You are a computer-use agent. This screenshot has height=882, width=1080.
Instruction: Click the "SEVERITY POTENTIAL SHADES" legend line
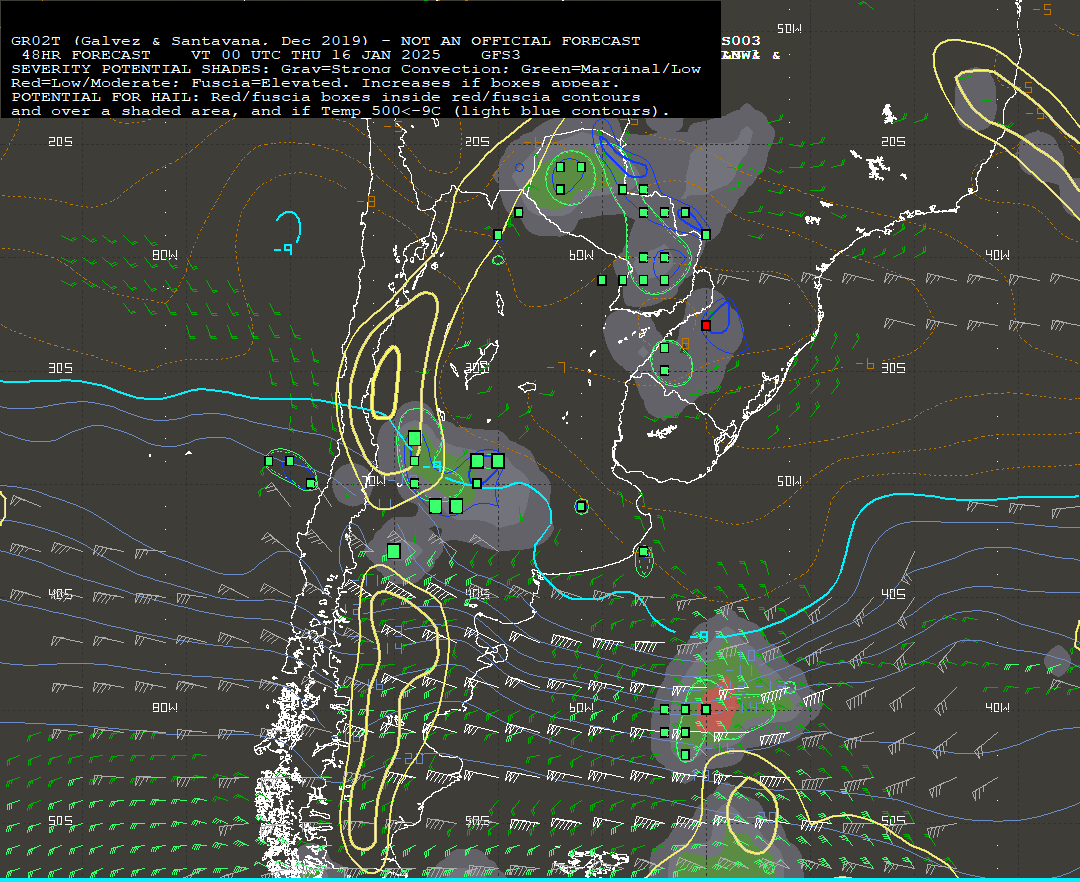coord(356,69)
